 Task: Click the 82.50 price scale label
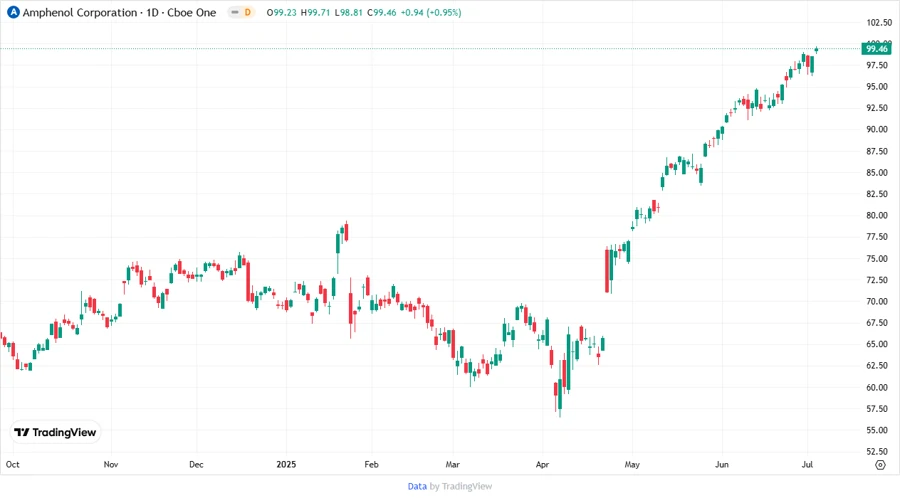pos(877,194)
